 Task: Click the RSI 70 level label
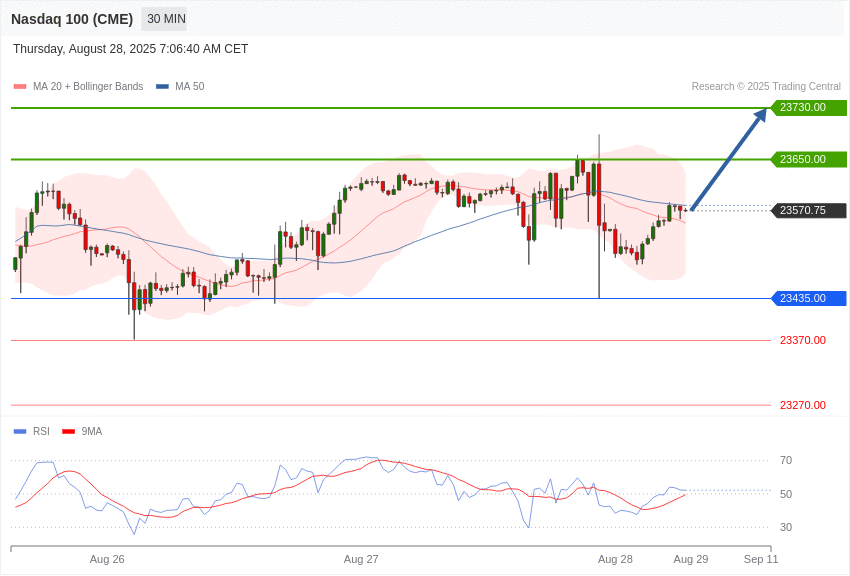(x=785, y=461)
